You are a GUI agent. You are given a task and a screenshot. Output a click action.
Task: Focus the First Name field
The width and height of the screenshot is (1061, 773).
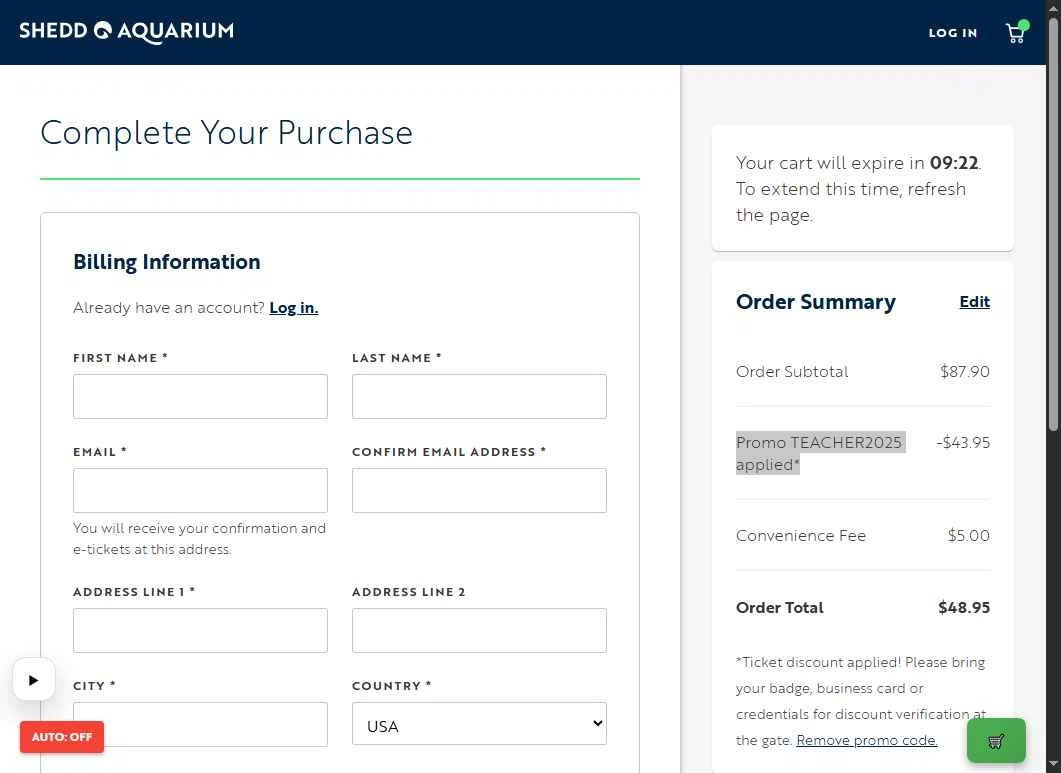click(x=200, y=397)
